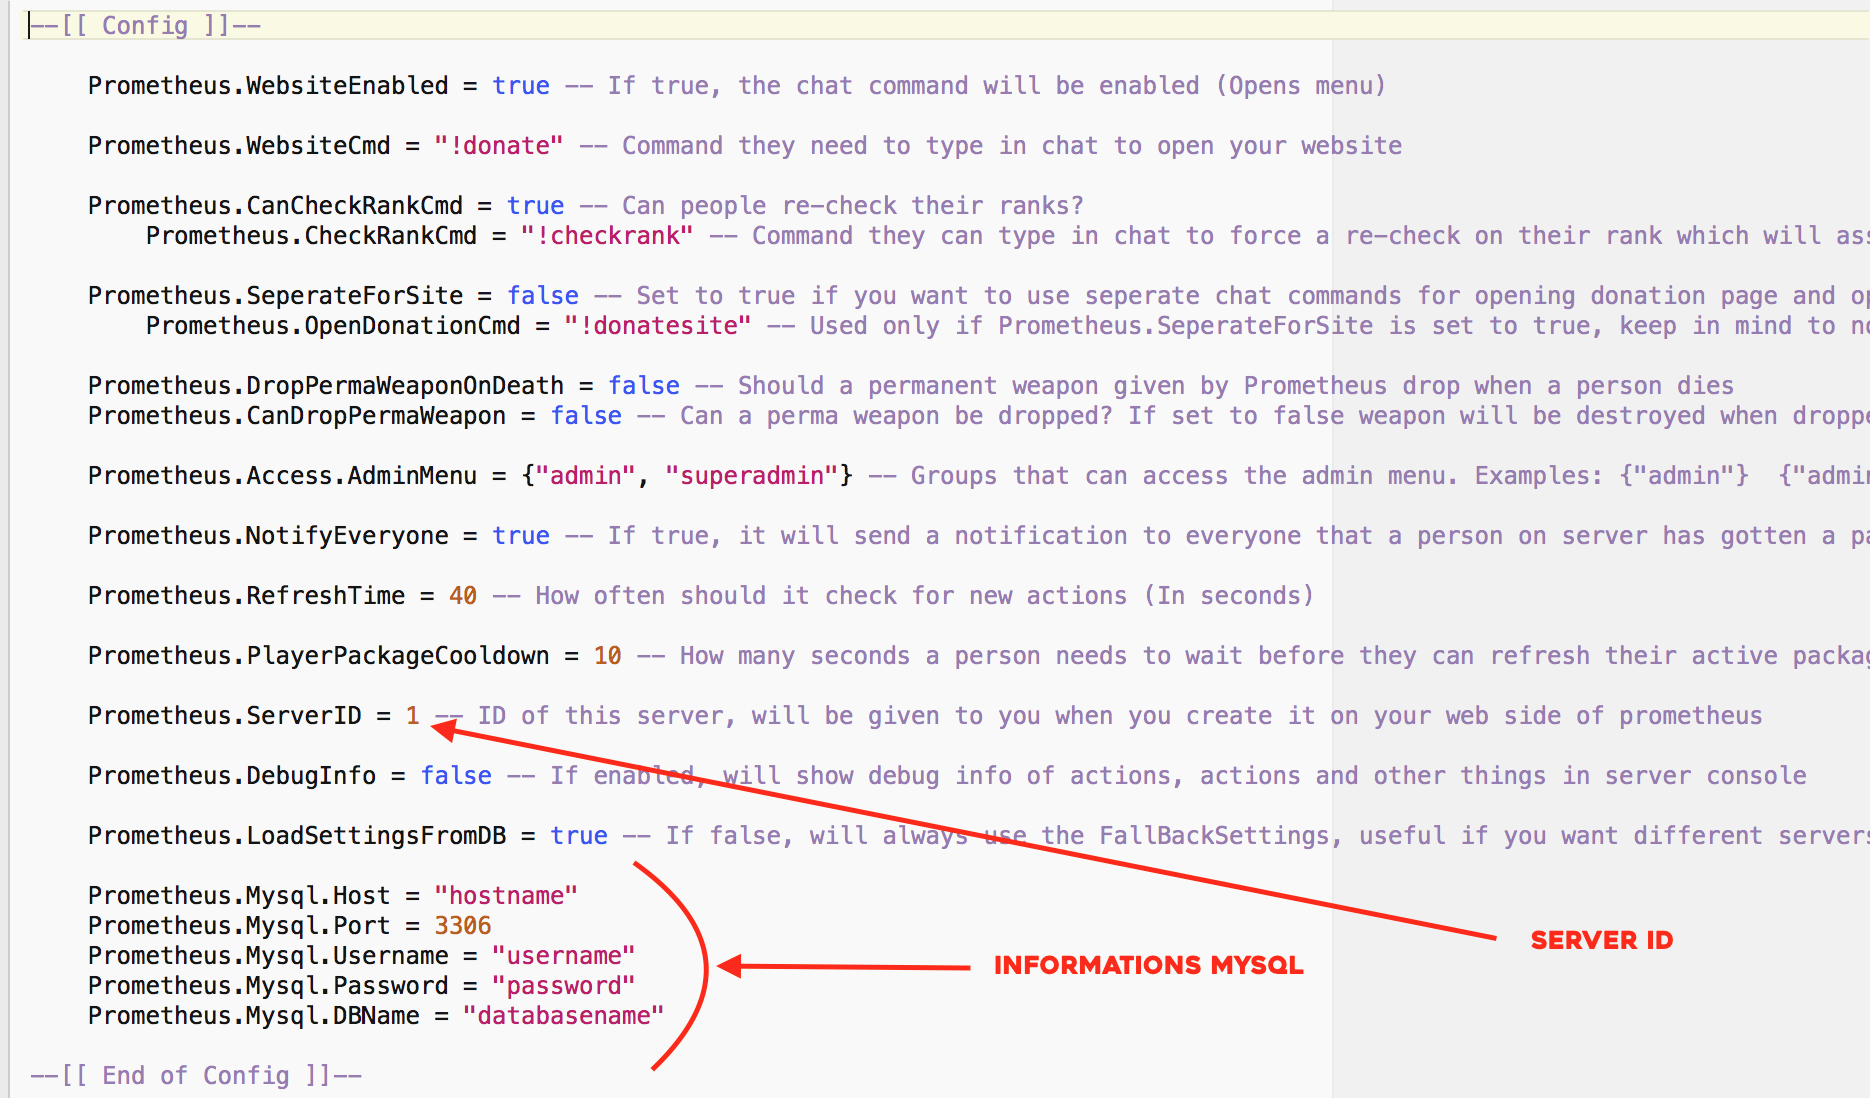This screenshot has height=1098, width=1870.
Task: Click 'false' value of DebugInfo
Action: point(456,776)
